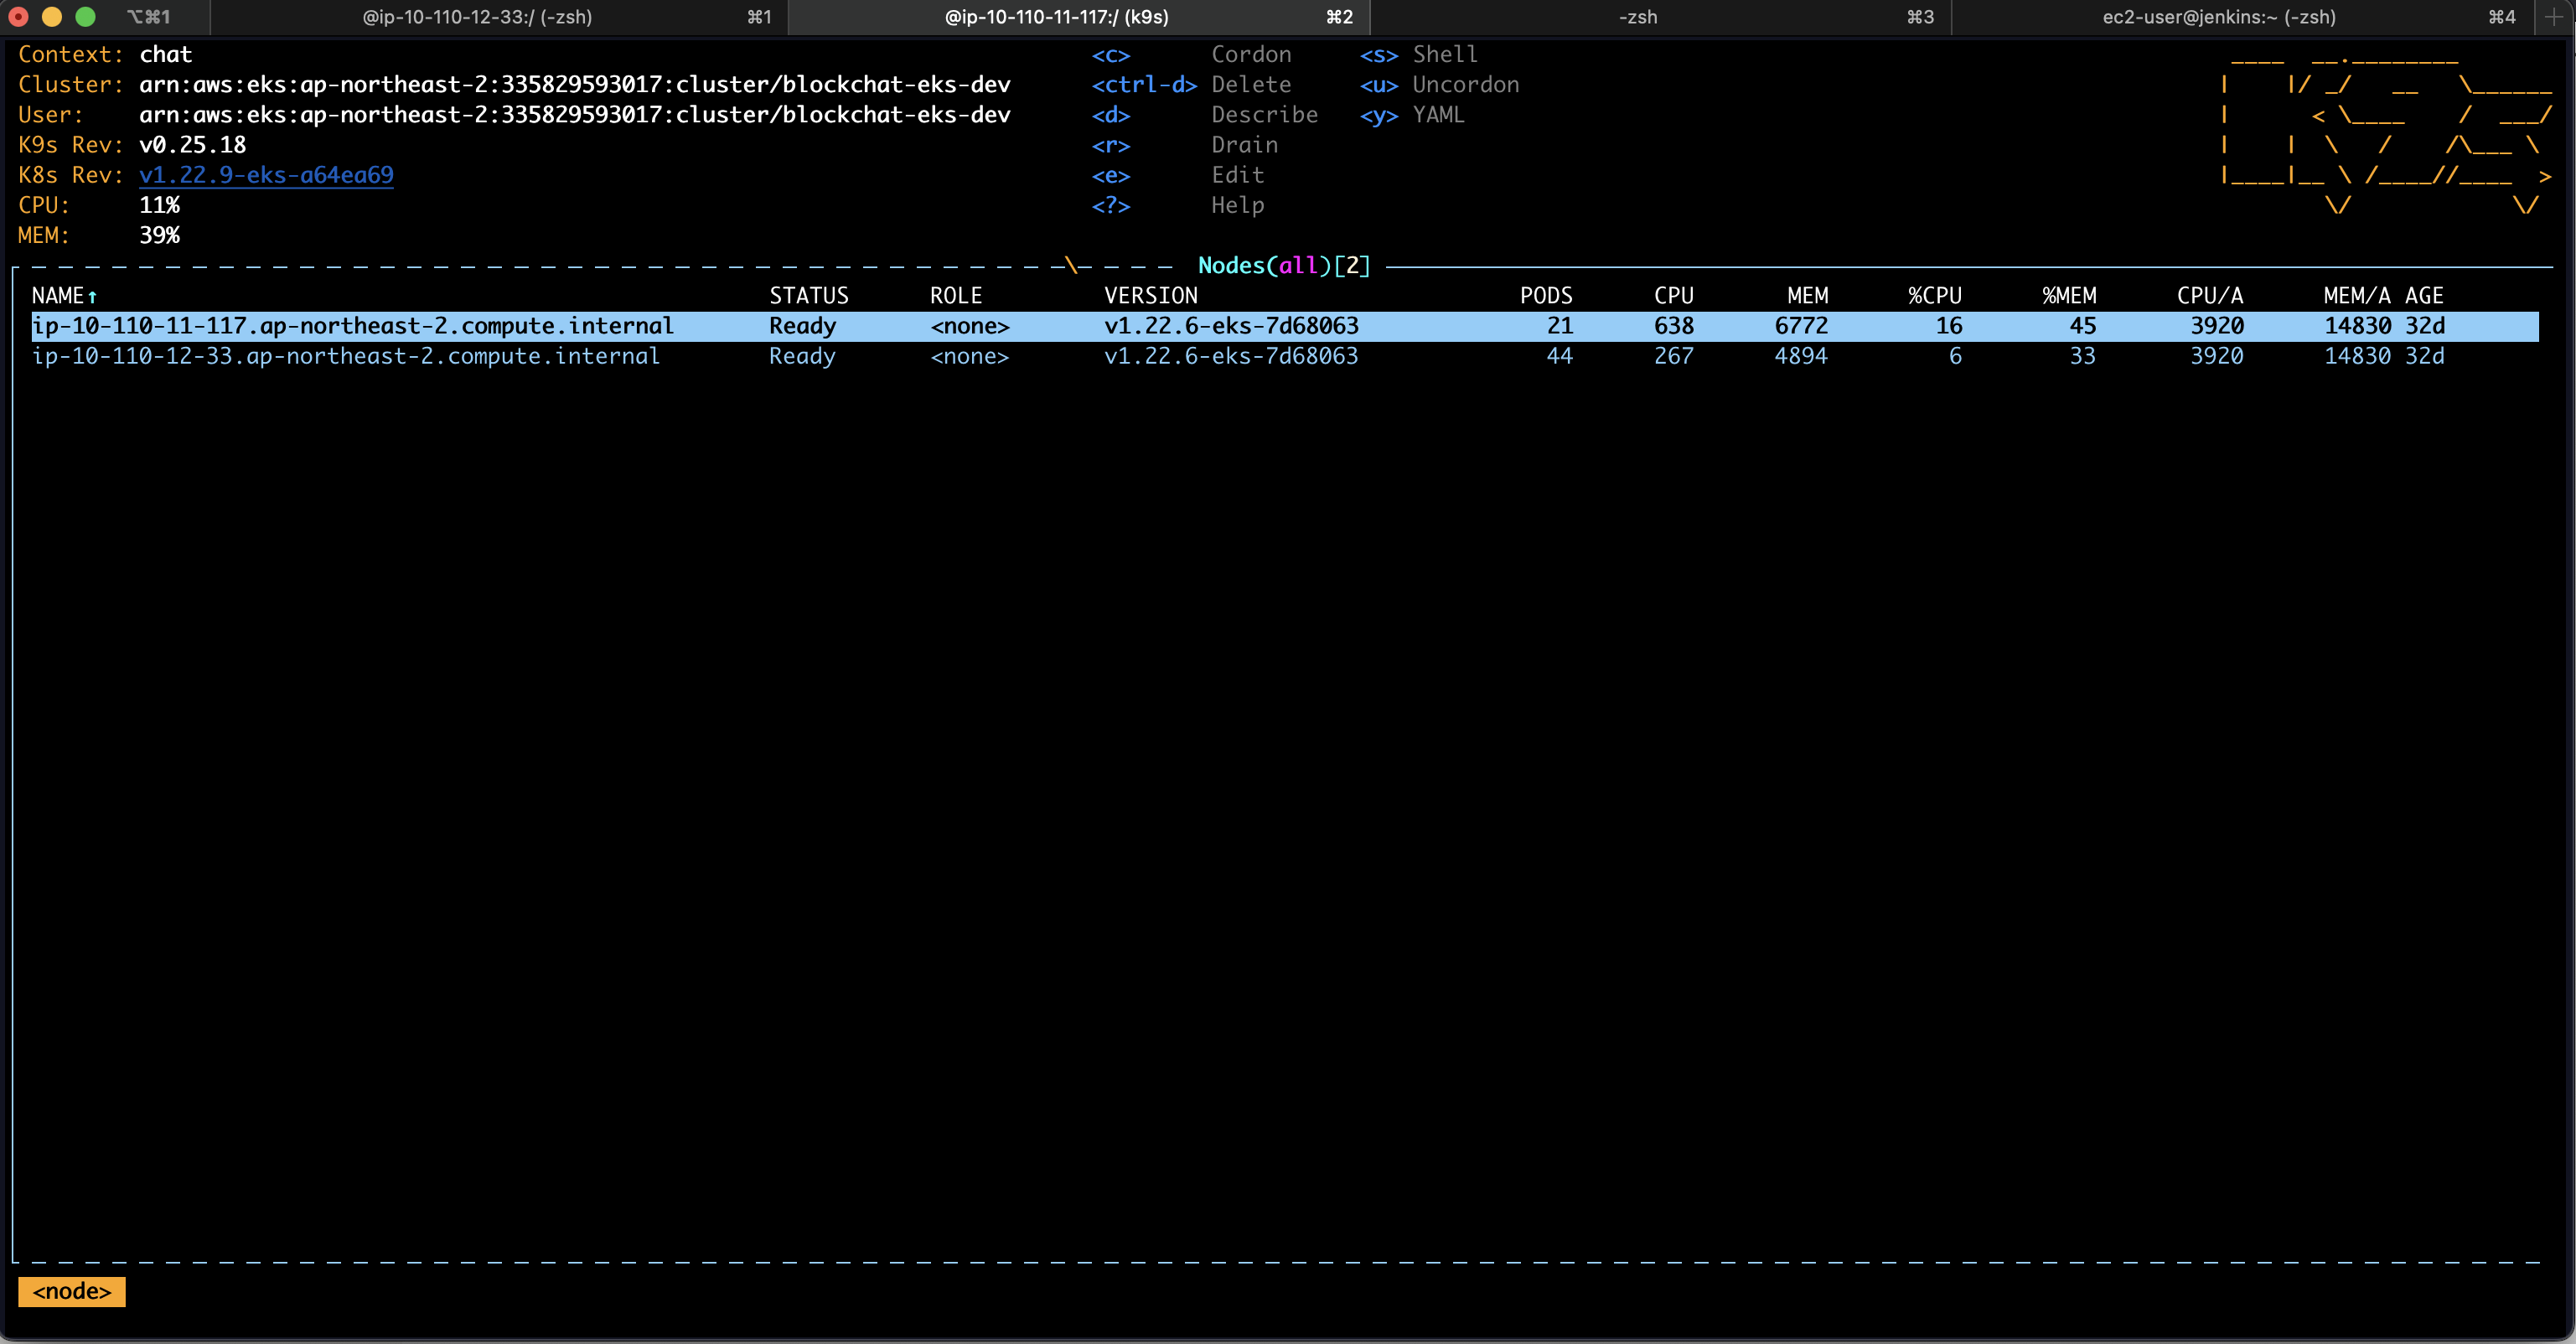Click the YAML shortcut hint
This screenshot has width=2576, height=1344.
pyautogui.click(x=1438, y=115)
